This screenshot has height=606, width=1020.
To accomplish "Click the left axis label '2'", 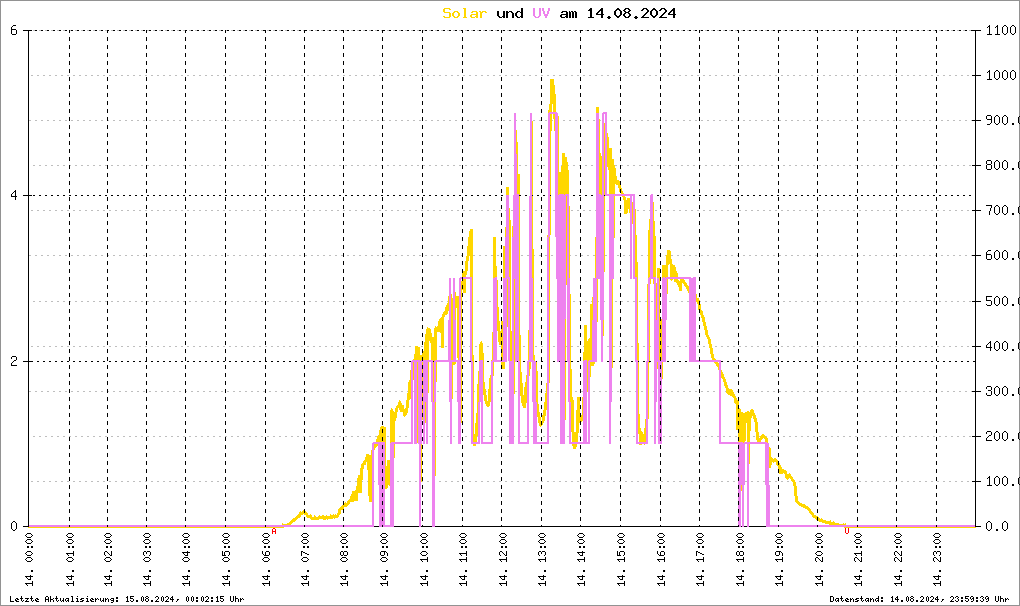I will (x=14, y=362).
